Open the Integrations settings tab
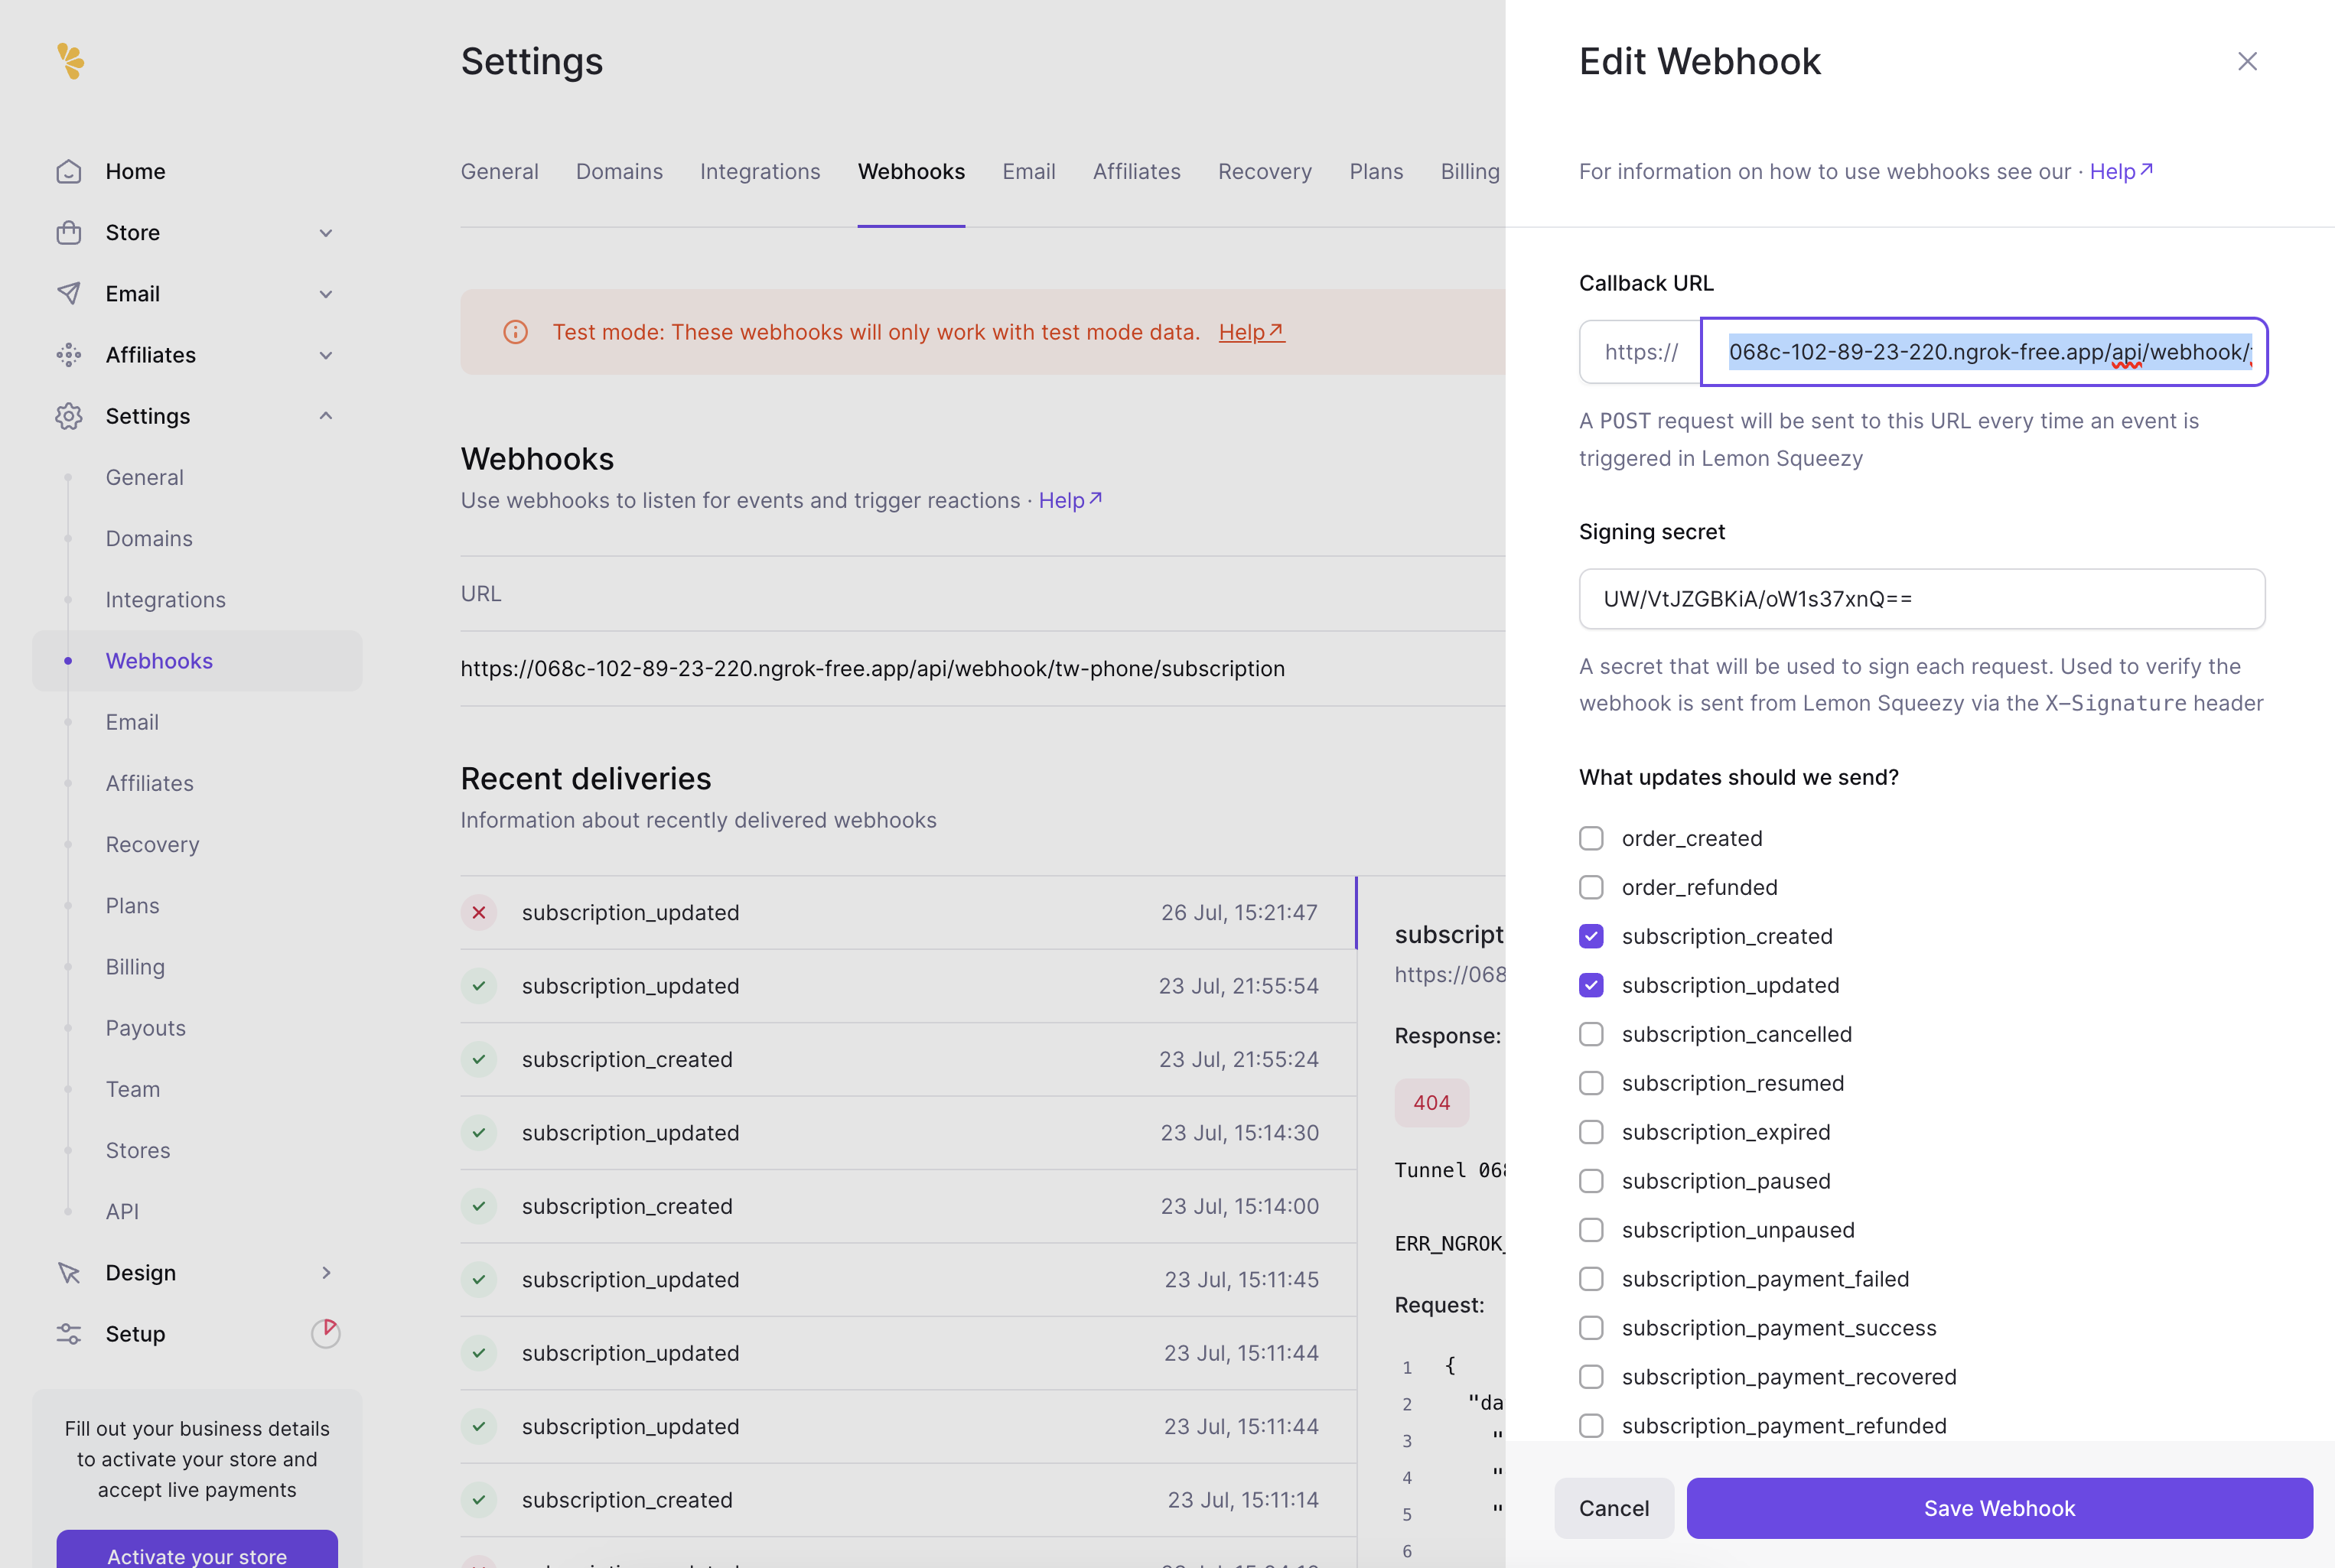This screenshot has width=2335, height=1568. coord(760,171)
